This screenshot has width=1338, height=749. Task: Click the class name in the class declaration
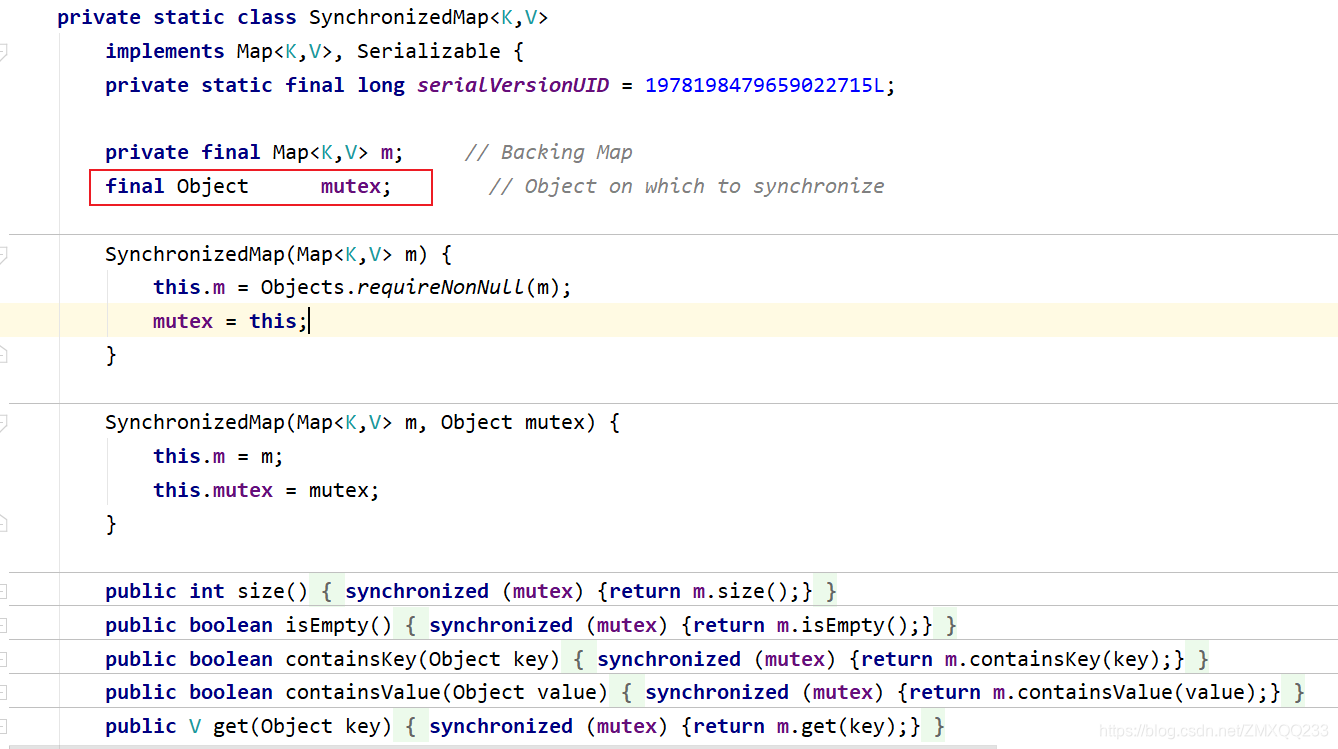point(405,18)
